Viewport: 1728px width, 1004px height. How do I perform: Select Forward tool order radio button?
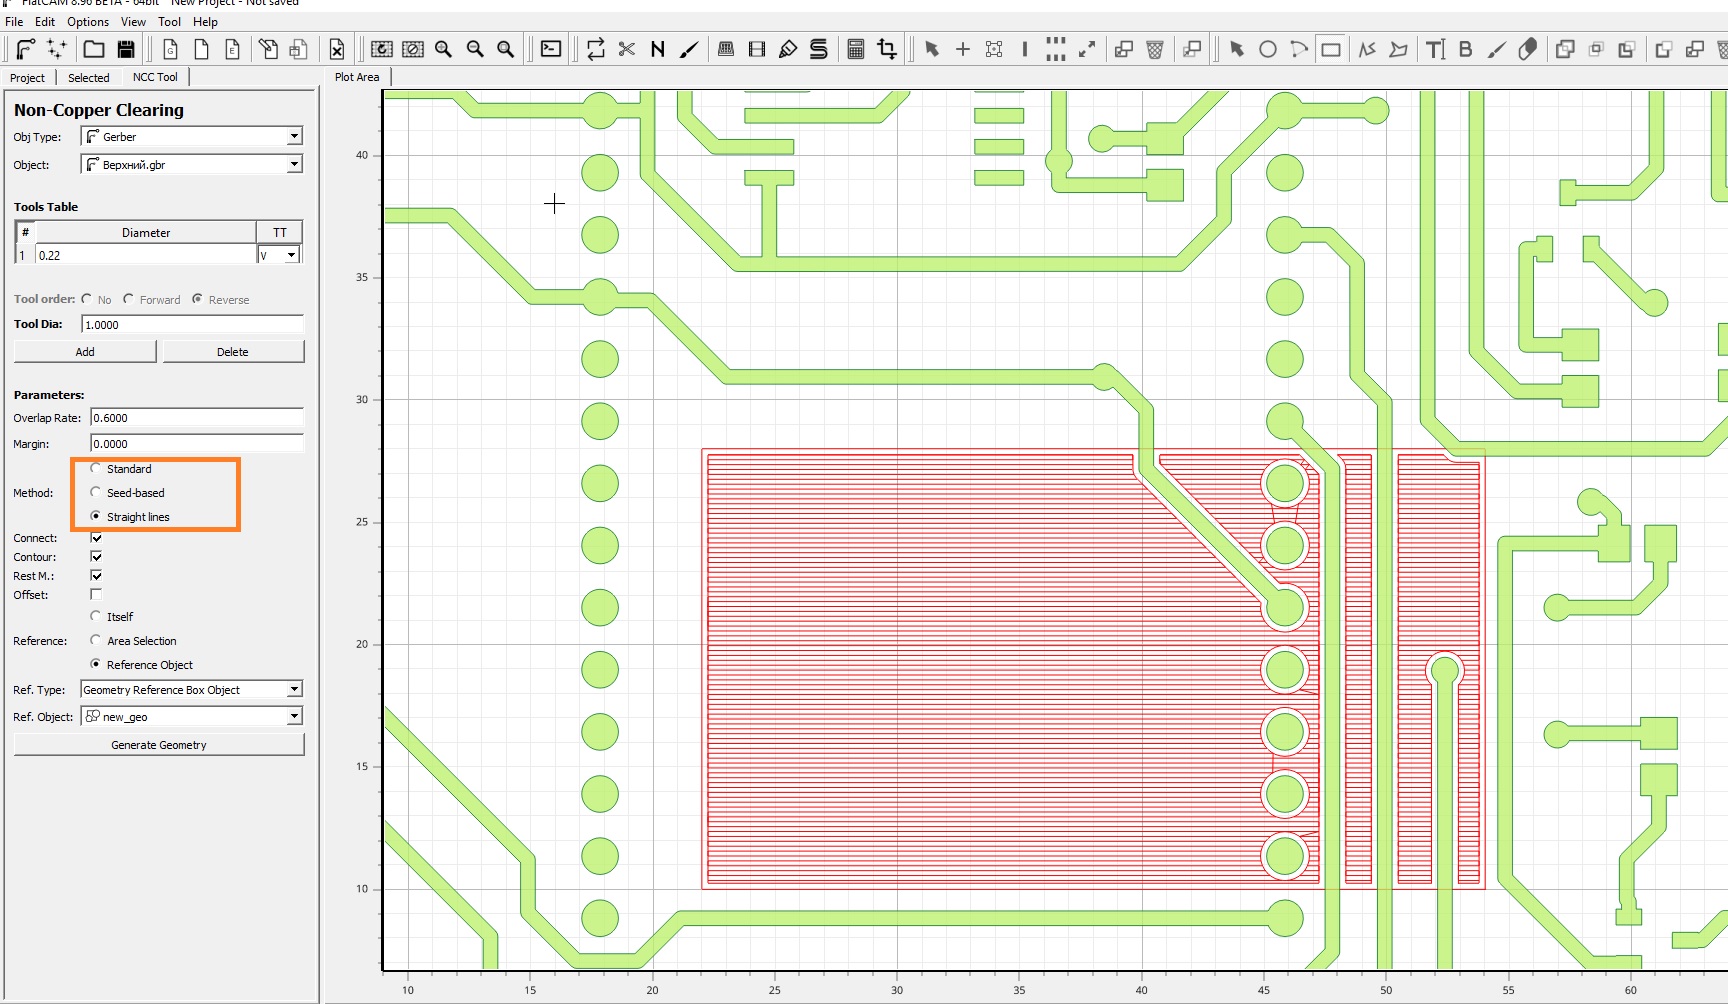click(128, 299)
